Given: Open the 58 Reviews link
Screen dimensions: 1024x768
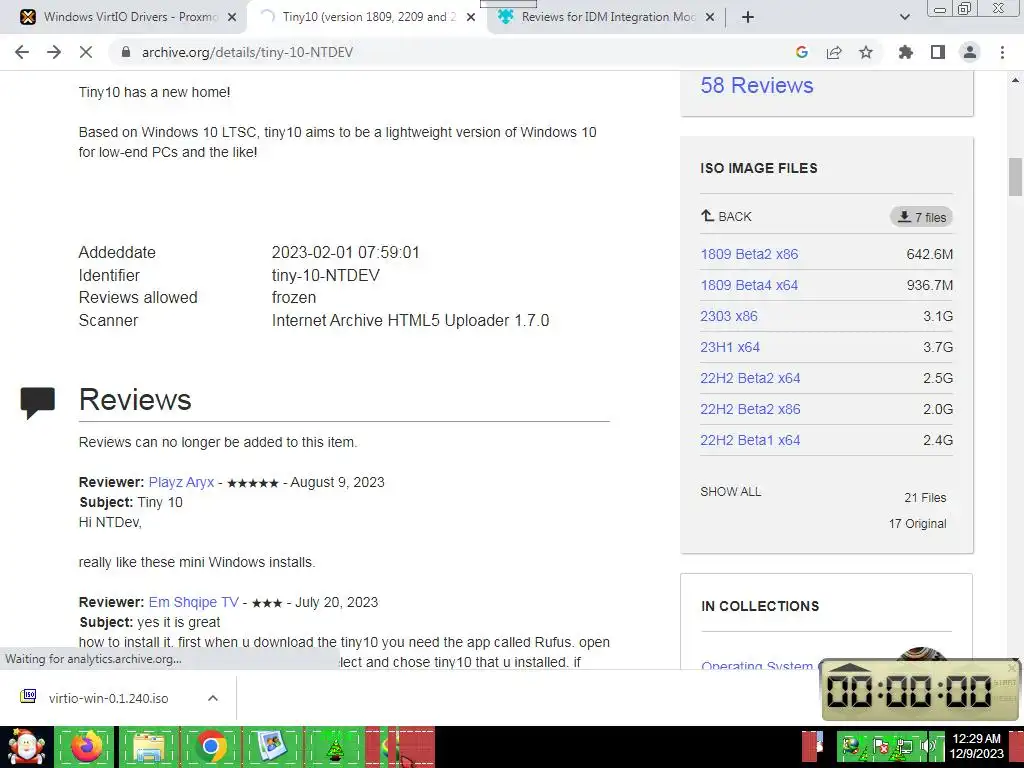Looking at the screenshot, I should [757, 86].
